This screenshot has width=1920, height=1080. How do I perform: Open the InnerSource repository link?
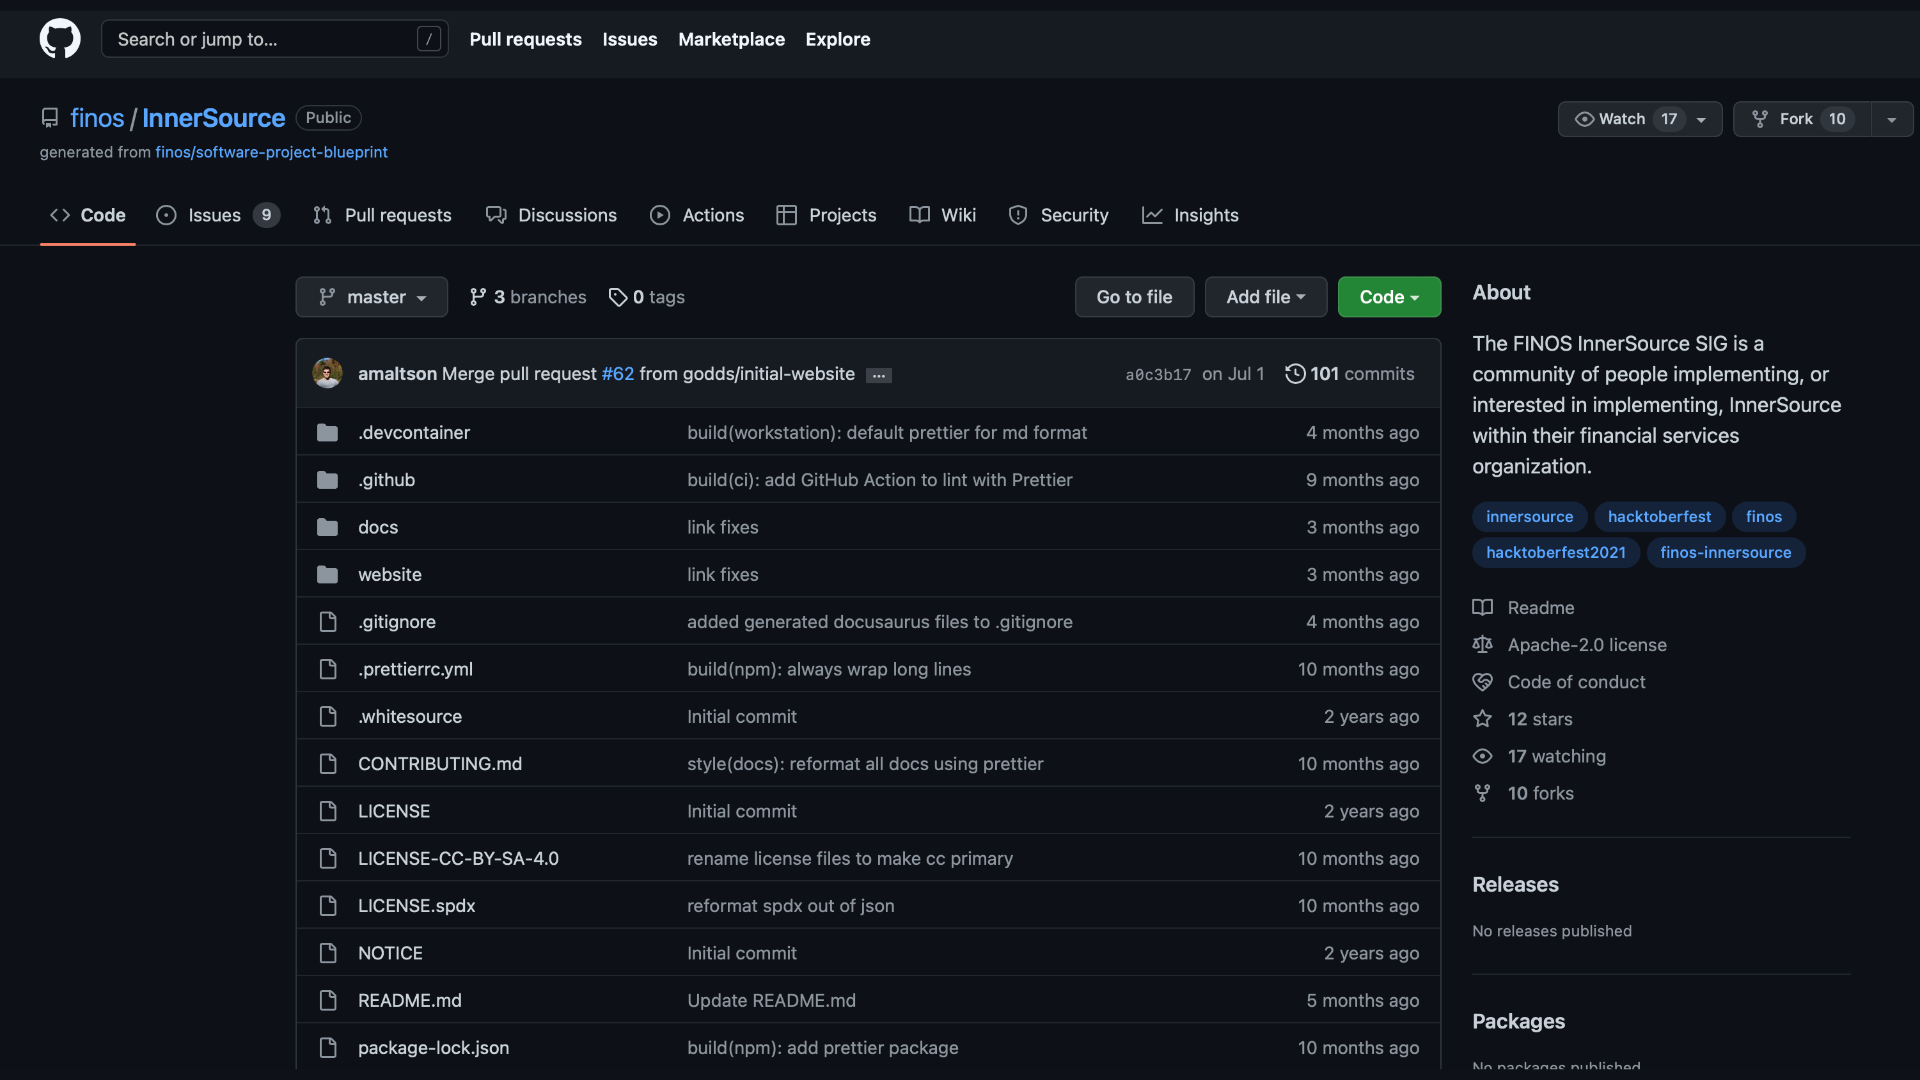point(213,118)
